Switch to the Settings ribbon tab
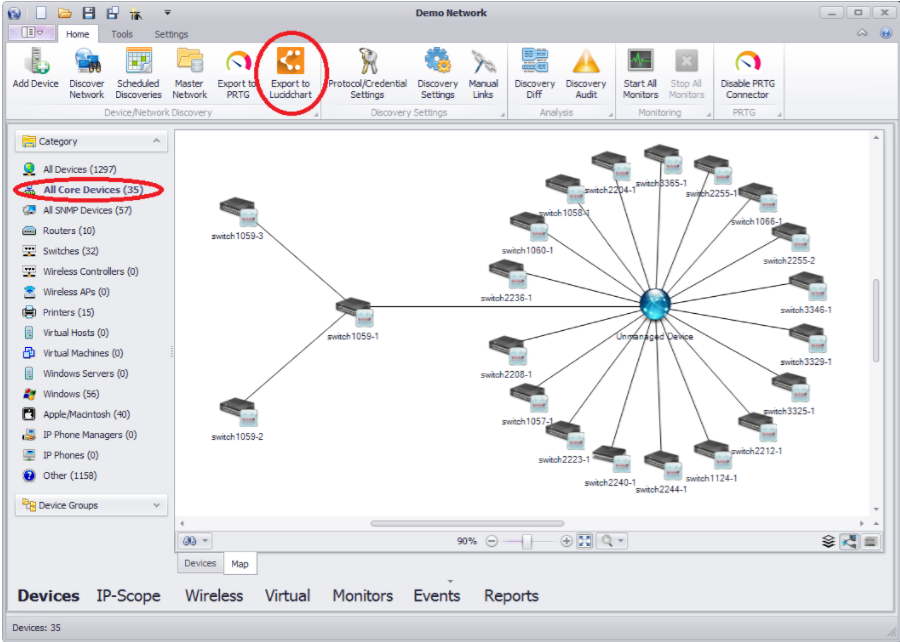The image size is (900, 642). click(171, 34)
